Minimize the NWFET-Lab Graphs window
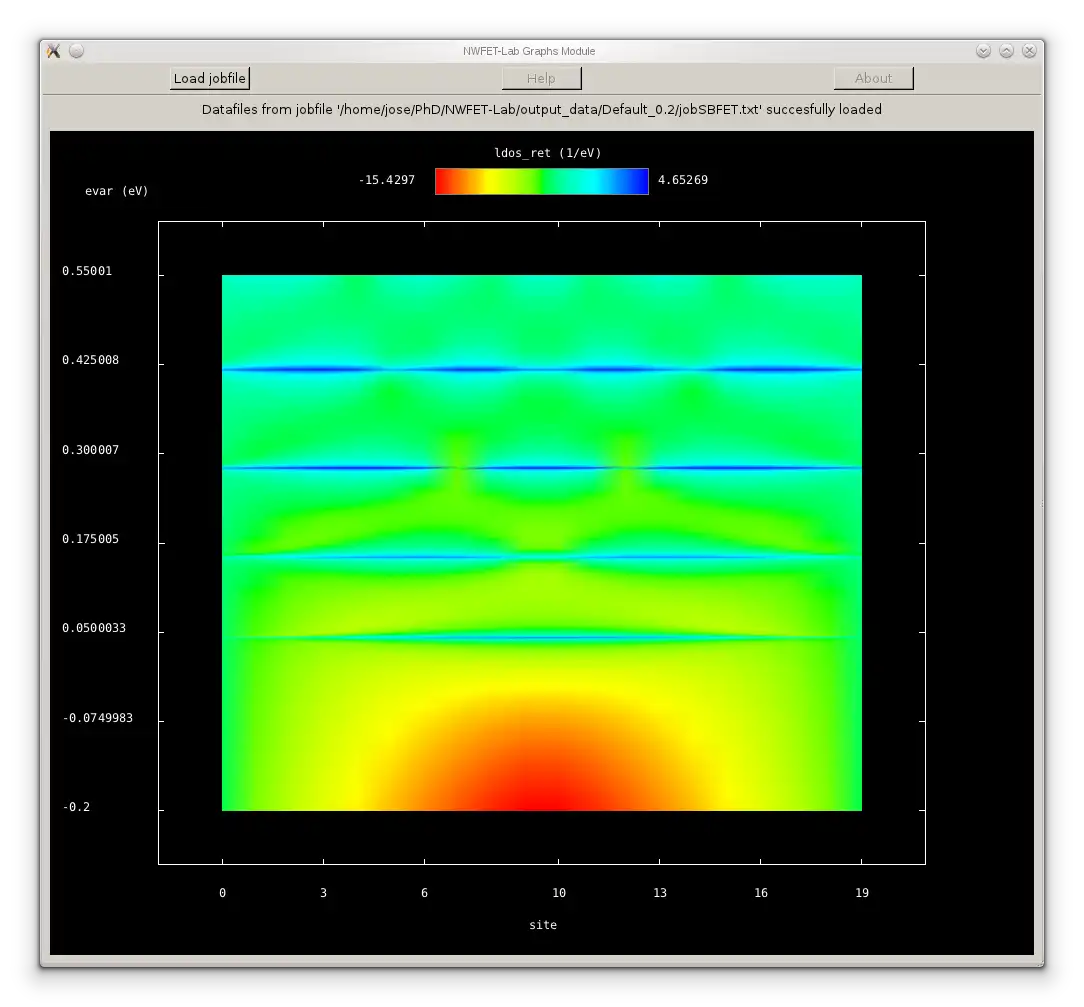Image resolution: width=1084 pixels, height=1007 pixels. pos(983,51)
